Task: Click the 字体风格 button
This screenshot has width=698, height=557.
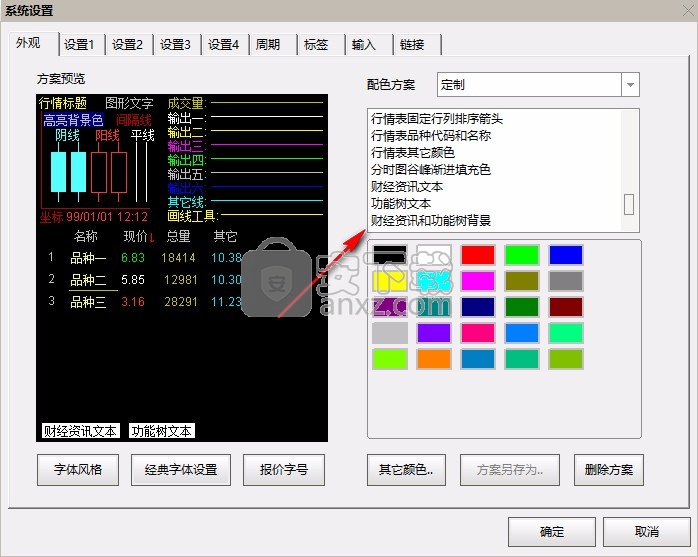Action: 78,470
